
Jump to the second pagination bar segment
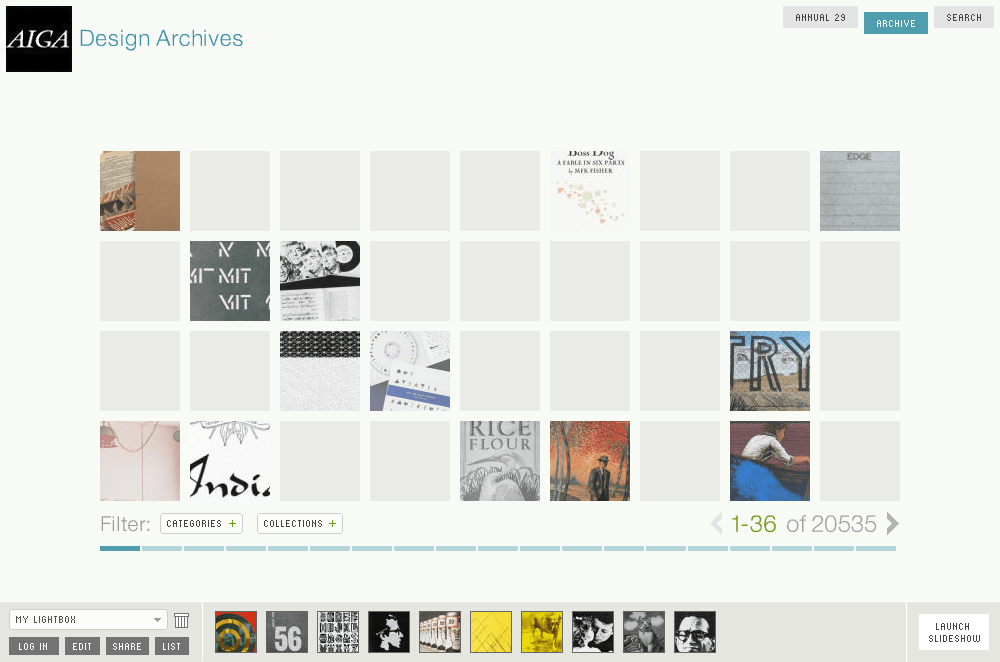tap(162, 548)
